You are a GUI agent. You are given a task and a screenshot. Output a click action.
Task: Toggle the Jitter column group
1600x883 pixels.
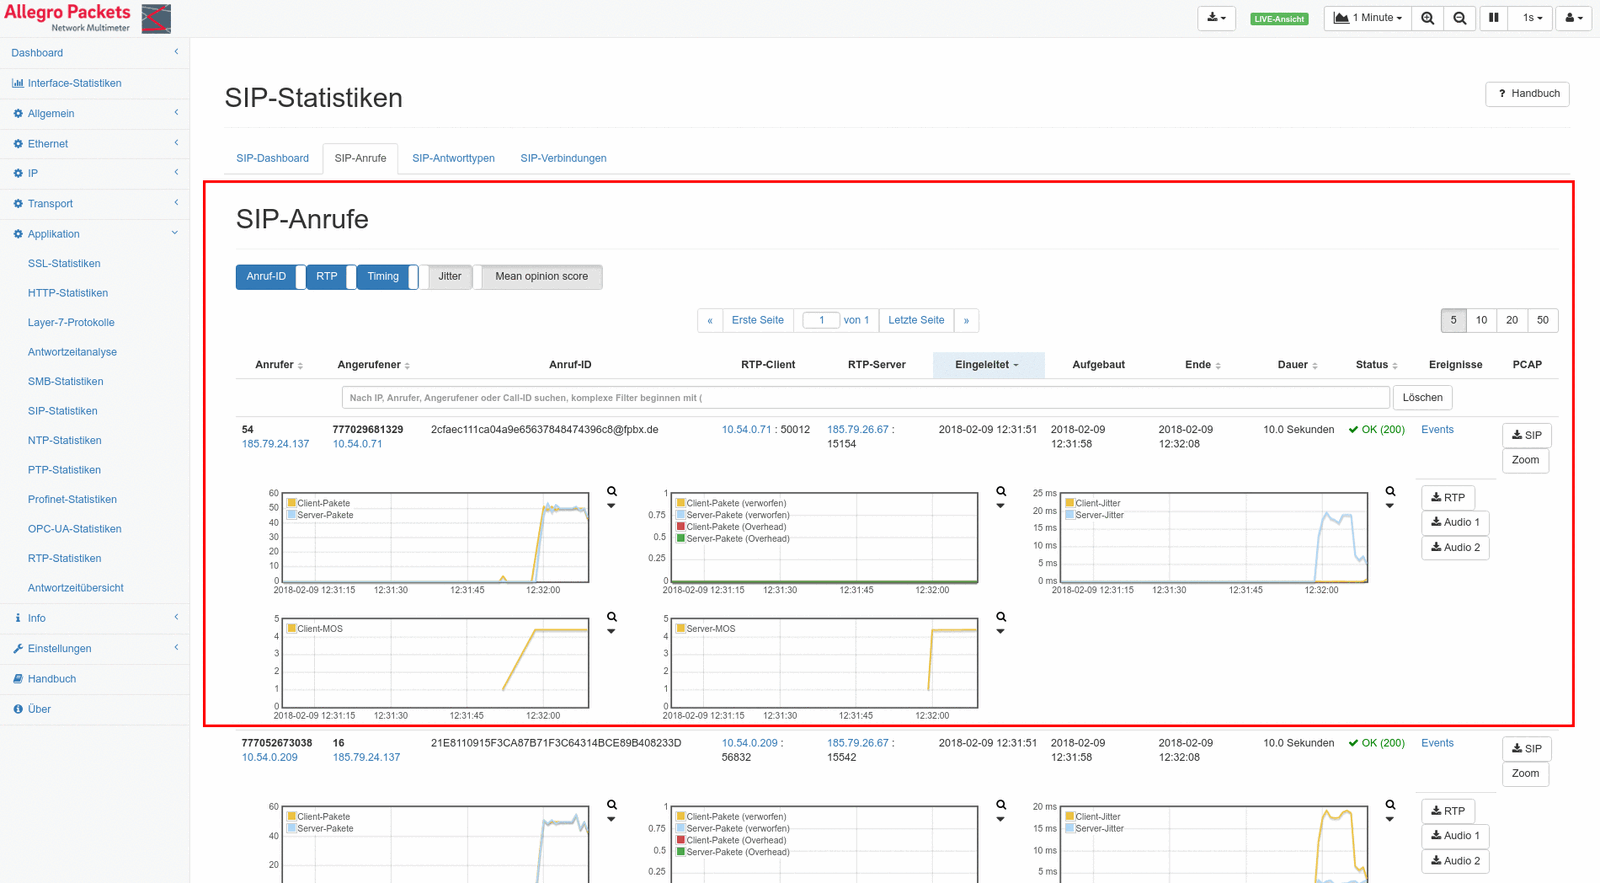(449, 277)
